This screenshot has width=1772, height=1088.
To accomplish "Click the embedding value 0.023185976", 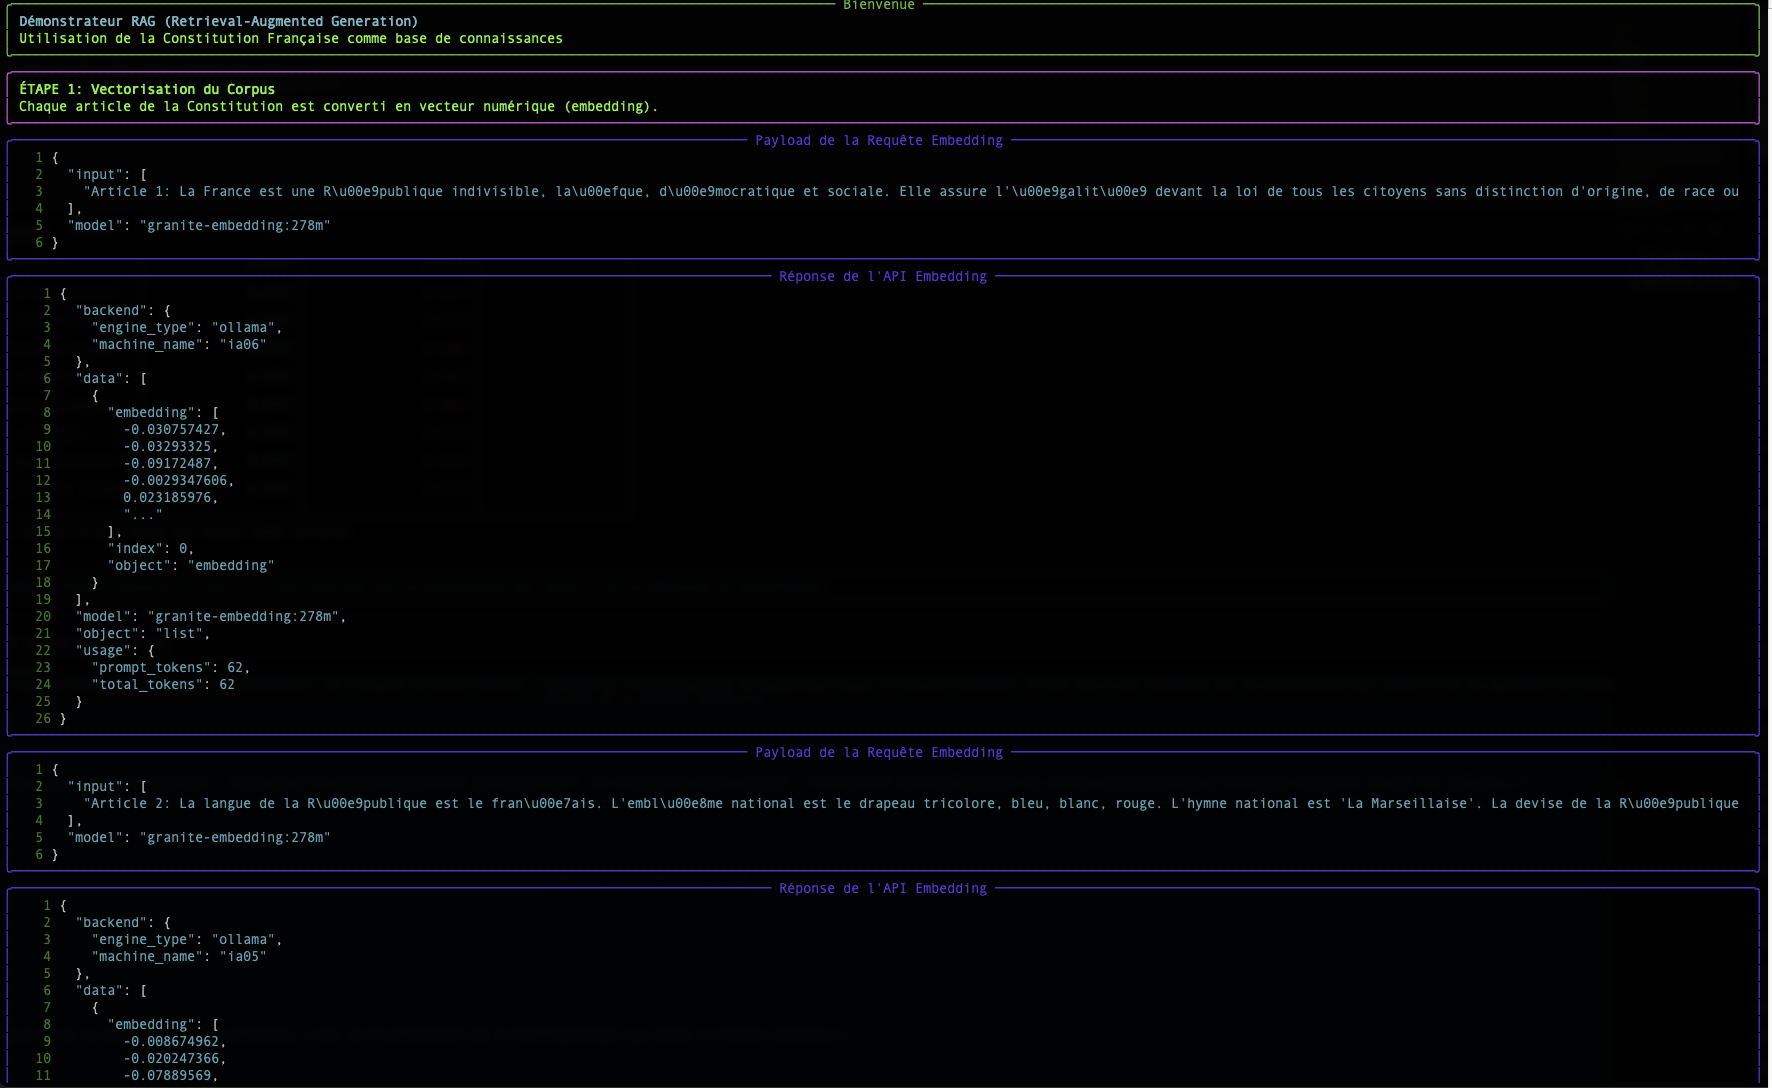I will click(170, 498).
